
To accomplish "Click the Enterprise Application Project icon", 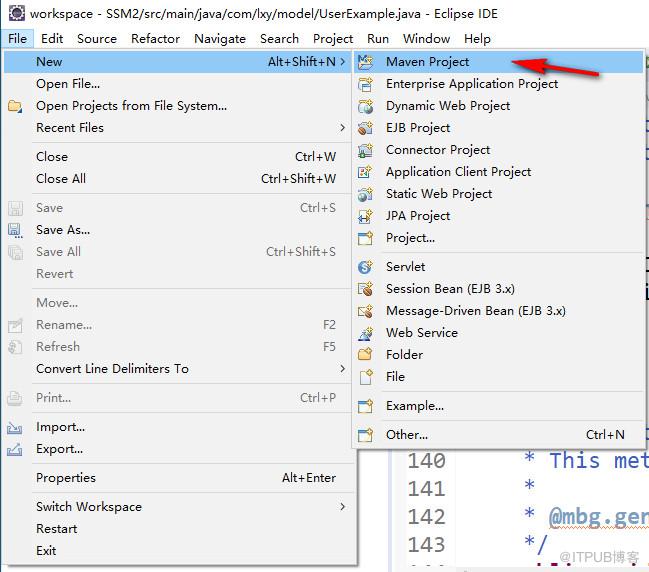I will coord(365,84).
